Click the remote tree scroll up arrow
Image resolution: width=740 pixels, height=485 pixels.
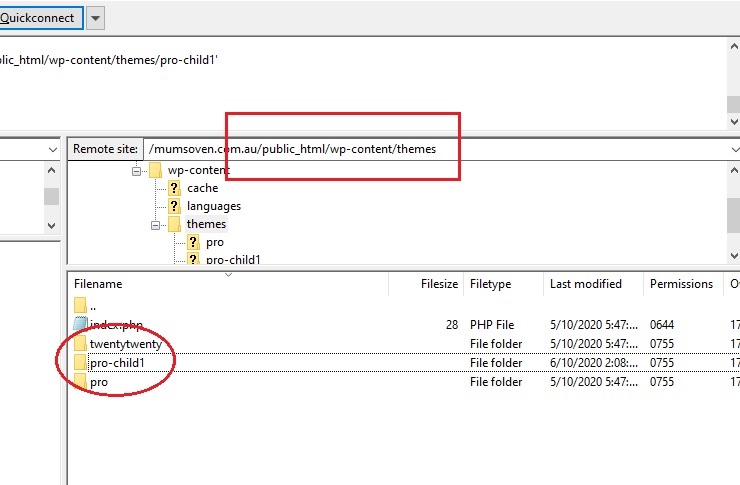click(x=734, y=170)
